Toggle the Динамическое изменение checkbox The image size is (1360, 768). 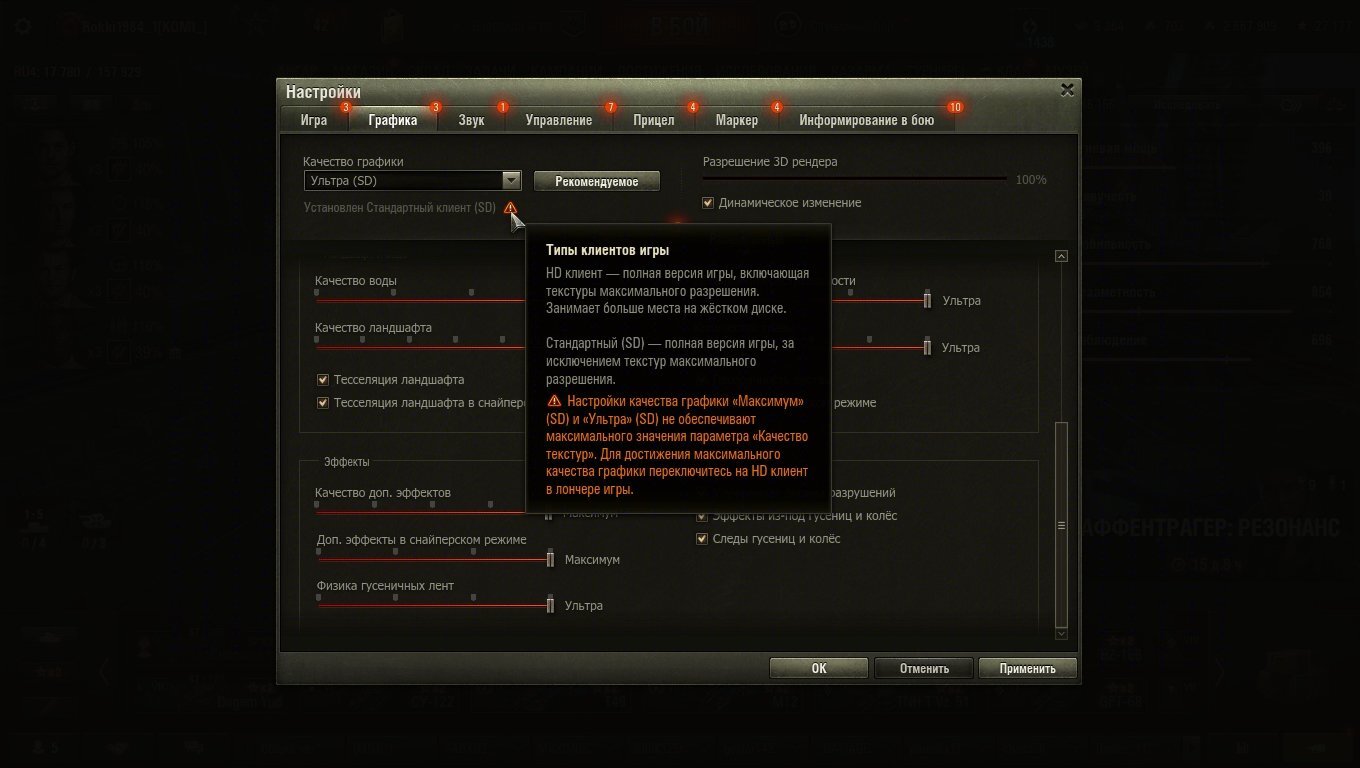[708, 203]
